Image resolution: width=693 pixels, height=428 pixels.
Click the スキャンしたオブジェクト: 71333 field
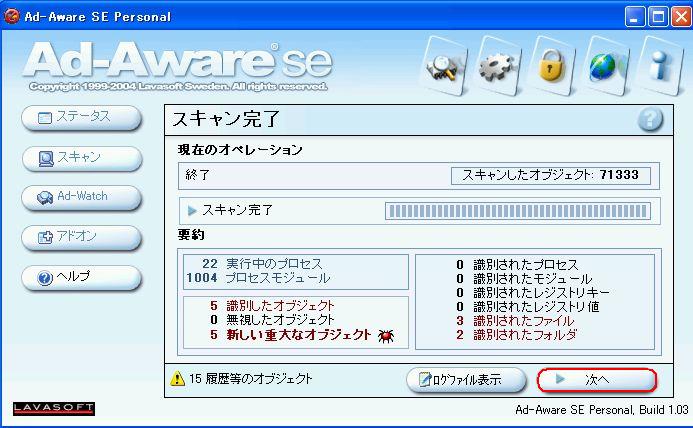[551, 175]
